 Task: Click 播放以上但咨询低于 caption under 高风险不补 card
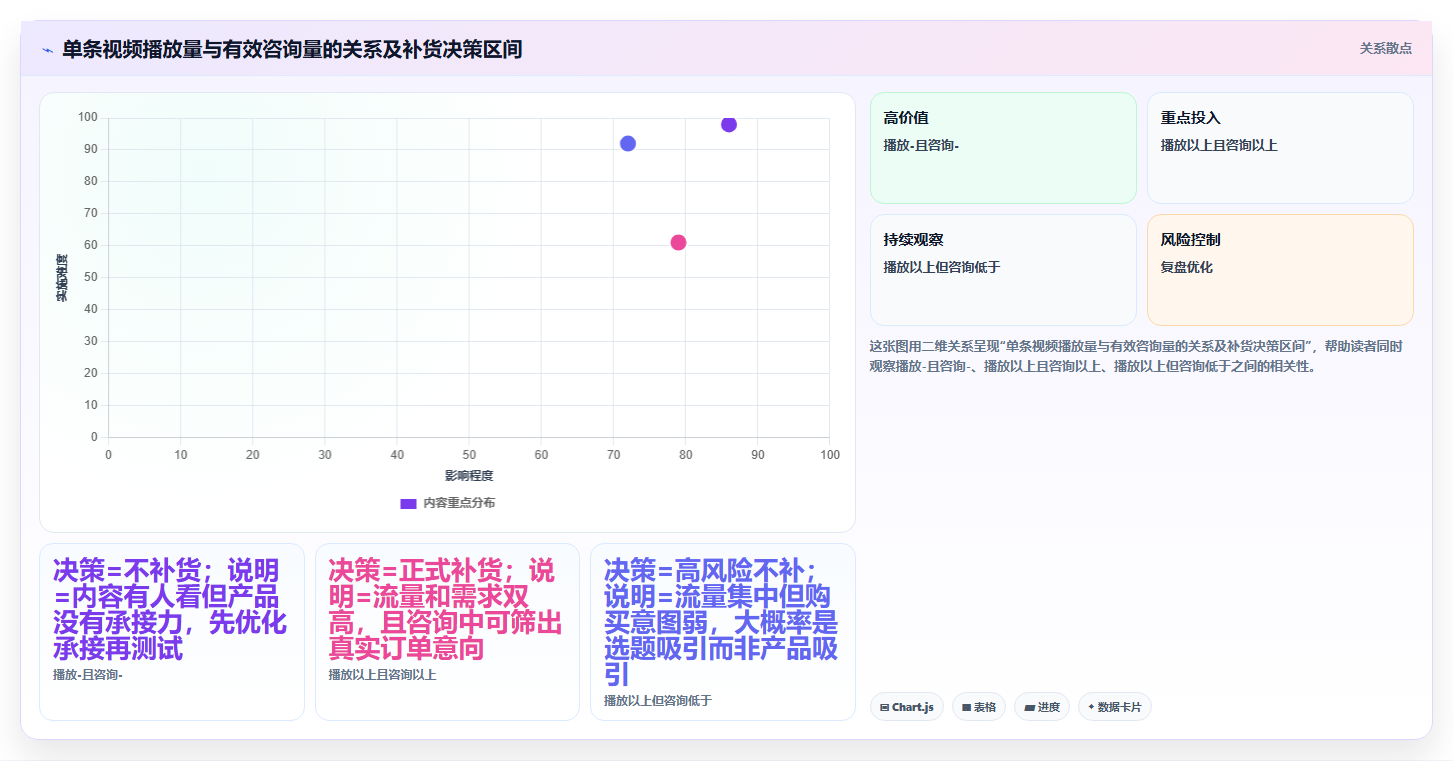[x=658, y=700]
